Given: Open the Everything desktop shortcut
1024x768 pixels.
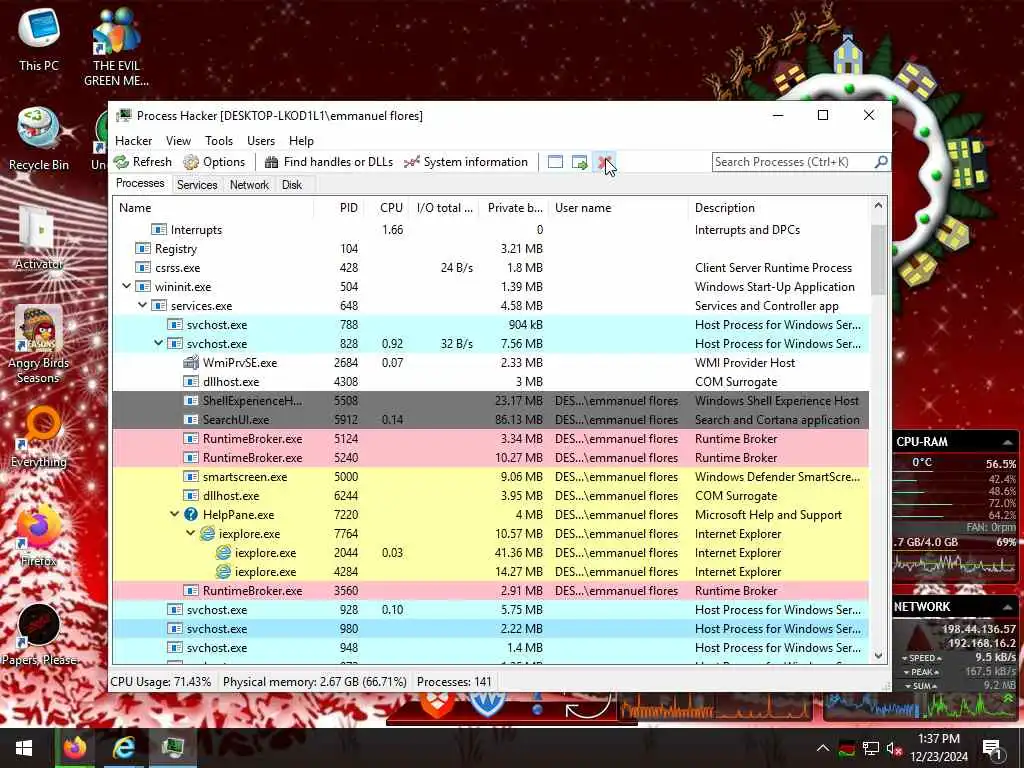Looking at the screenshot, I should pyautogui.click(x=39, y=437).
